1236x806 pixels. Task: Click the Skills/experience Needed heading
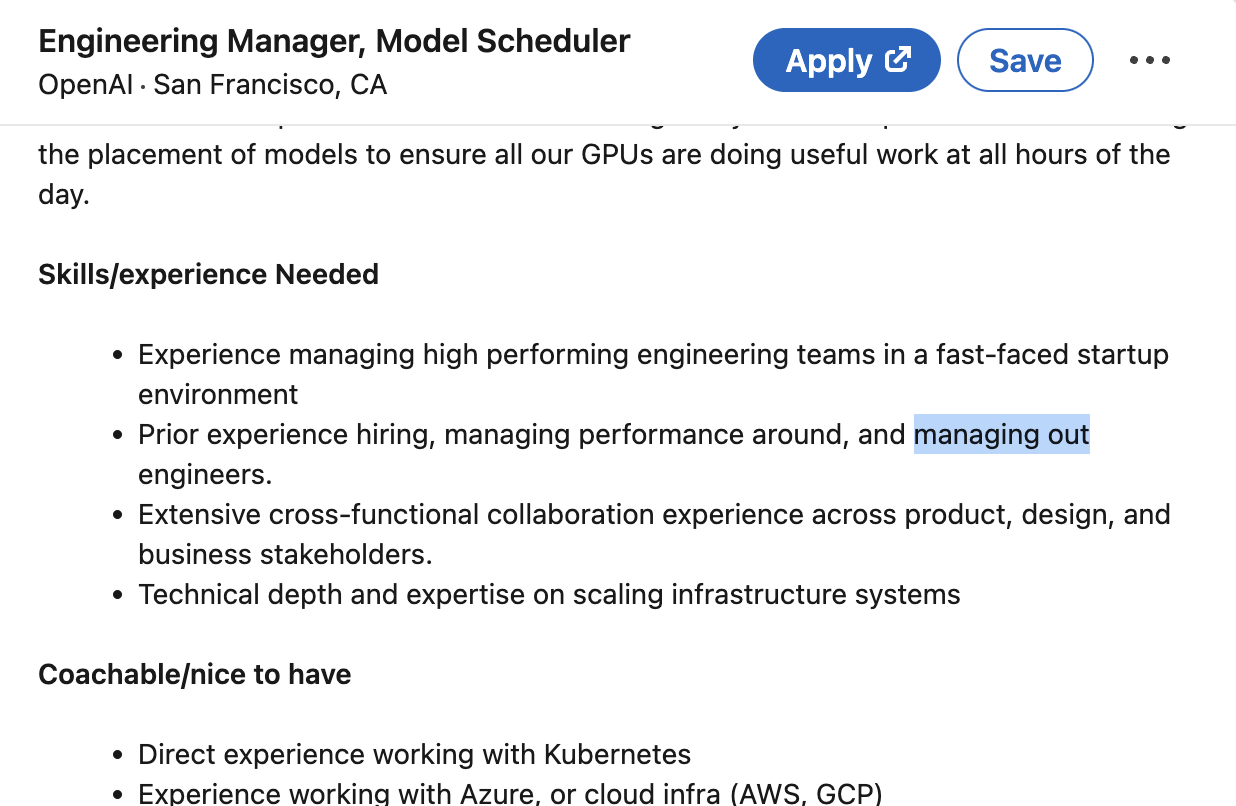(208, 274)
